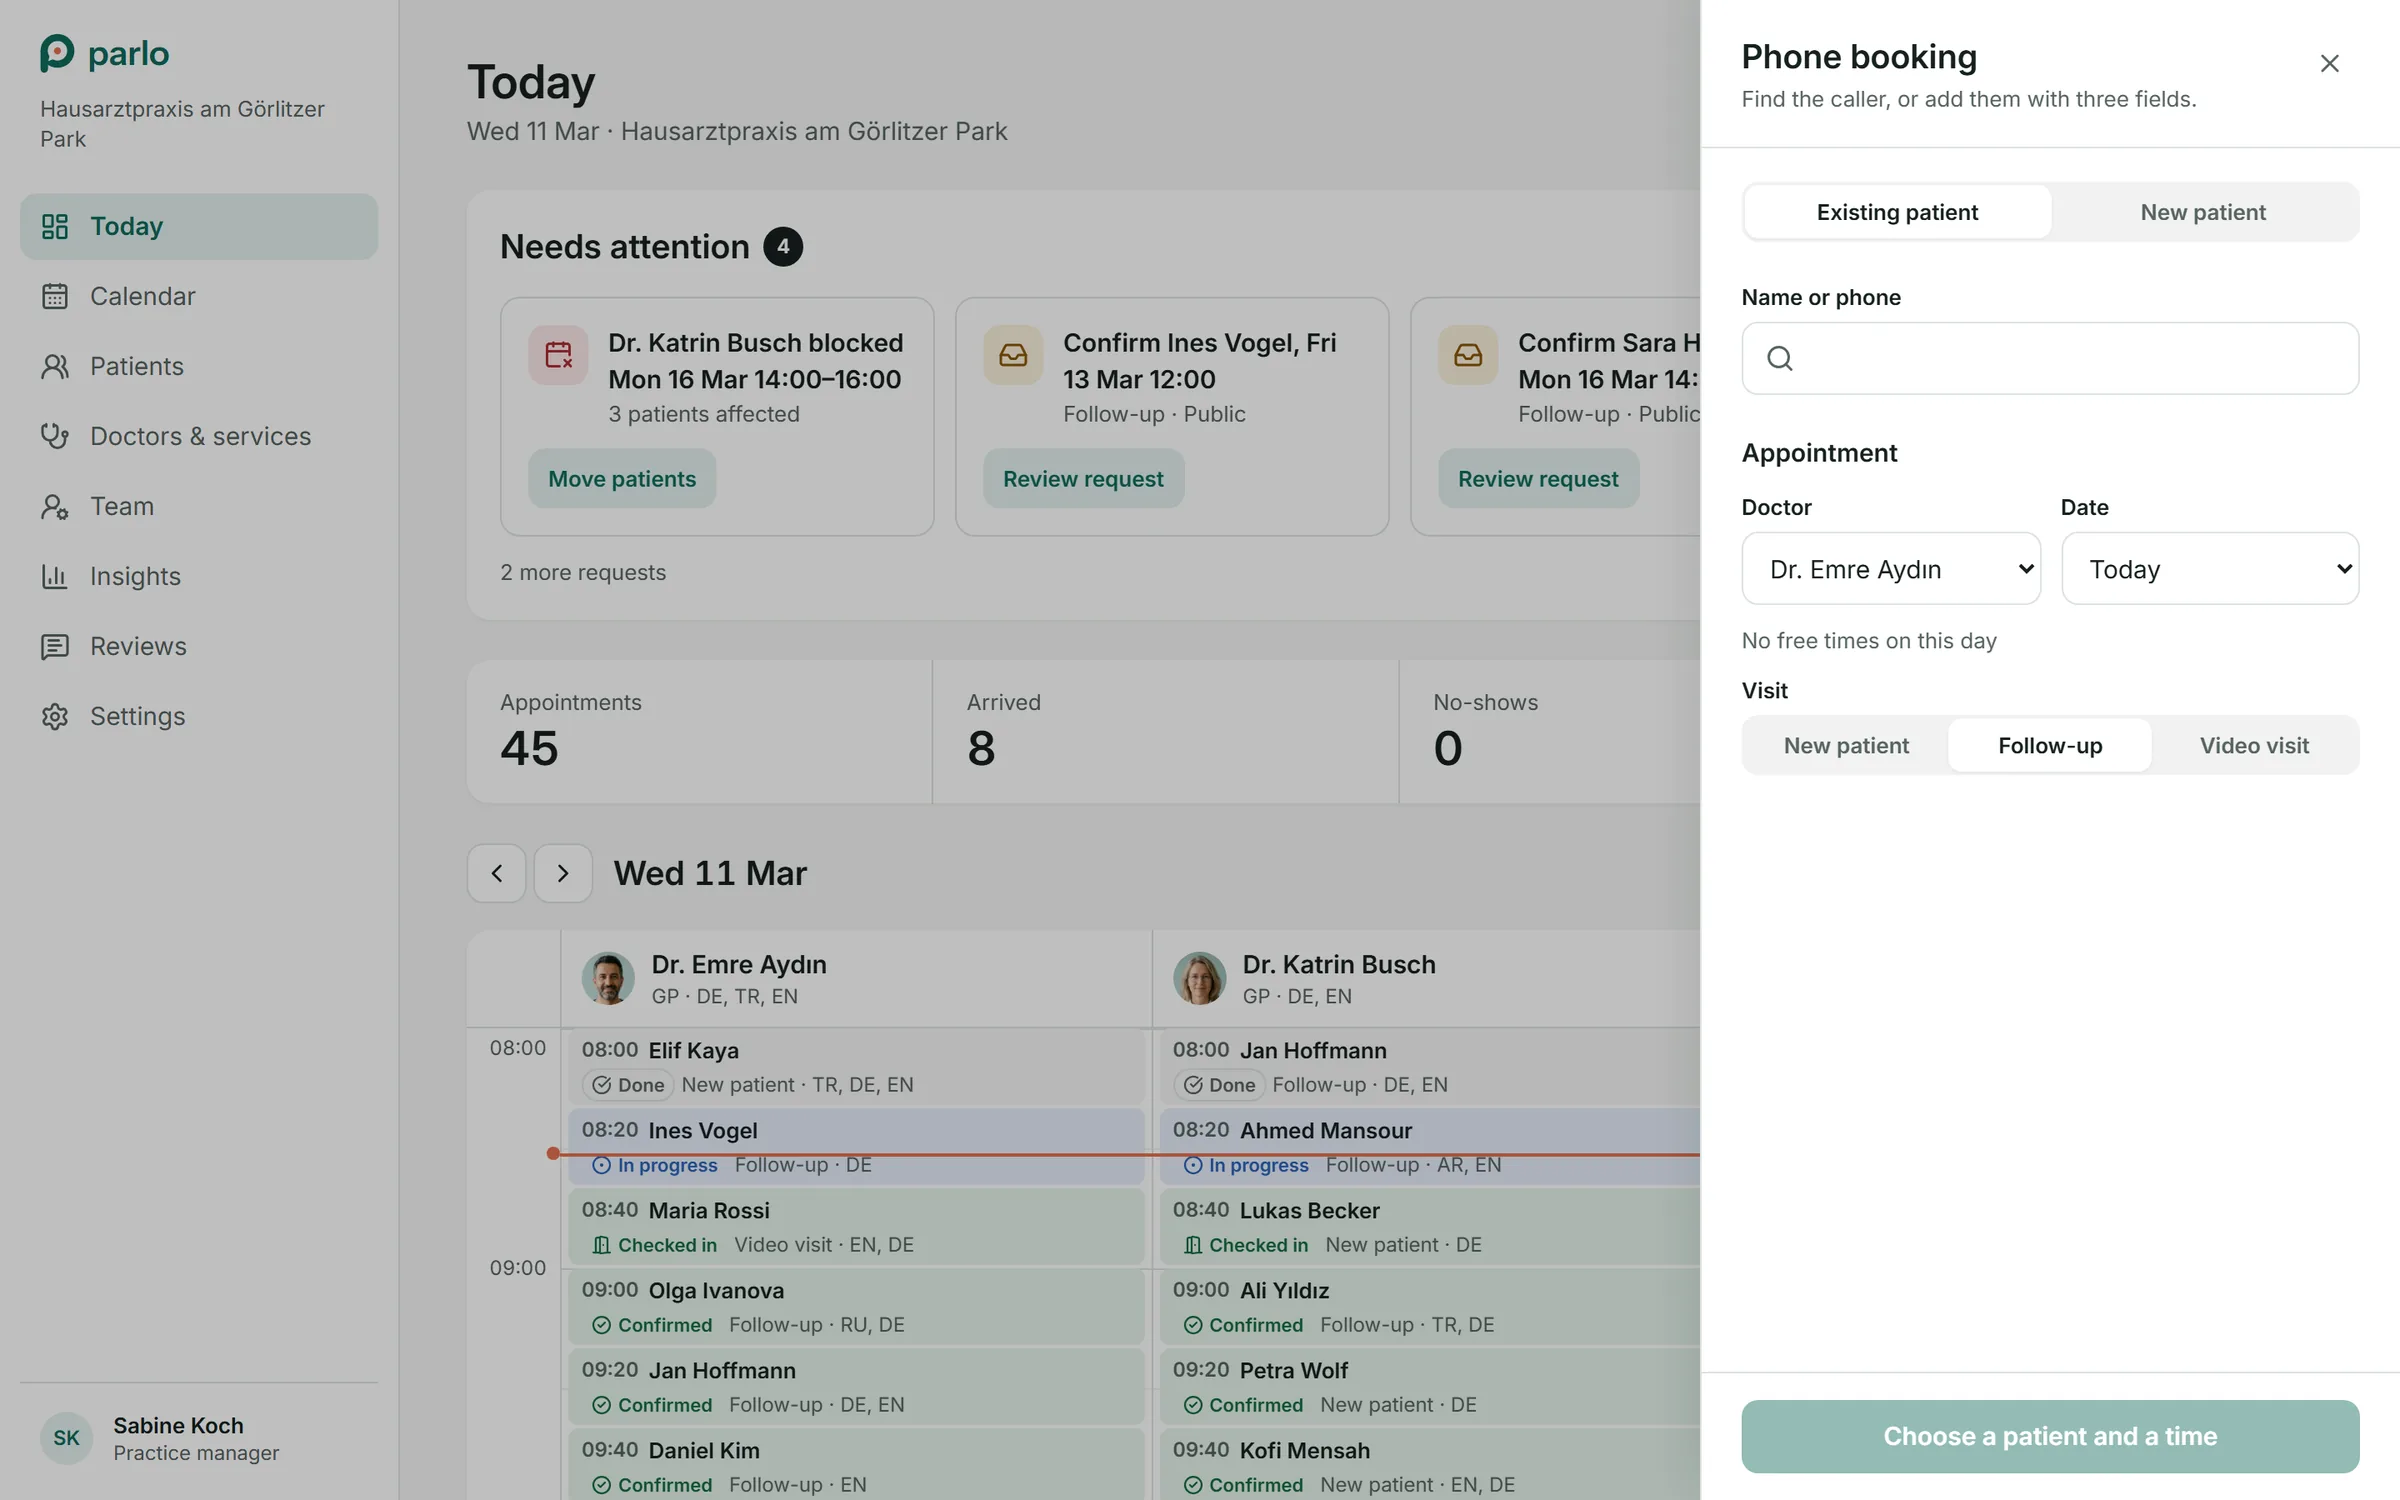Open Ines Vogel 08:20 appointment
The image size is (2400, 1500).
tap(856, 1147)
